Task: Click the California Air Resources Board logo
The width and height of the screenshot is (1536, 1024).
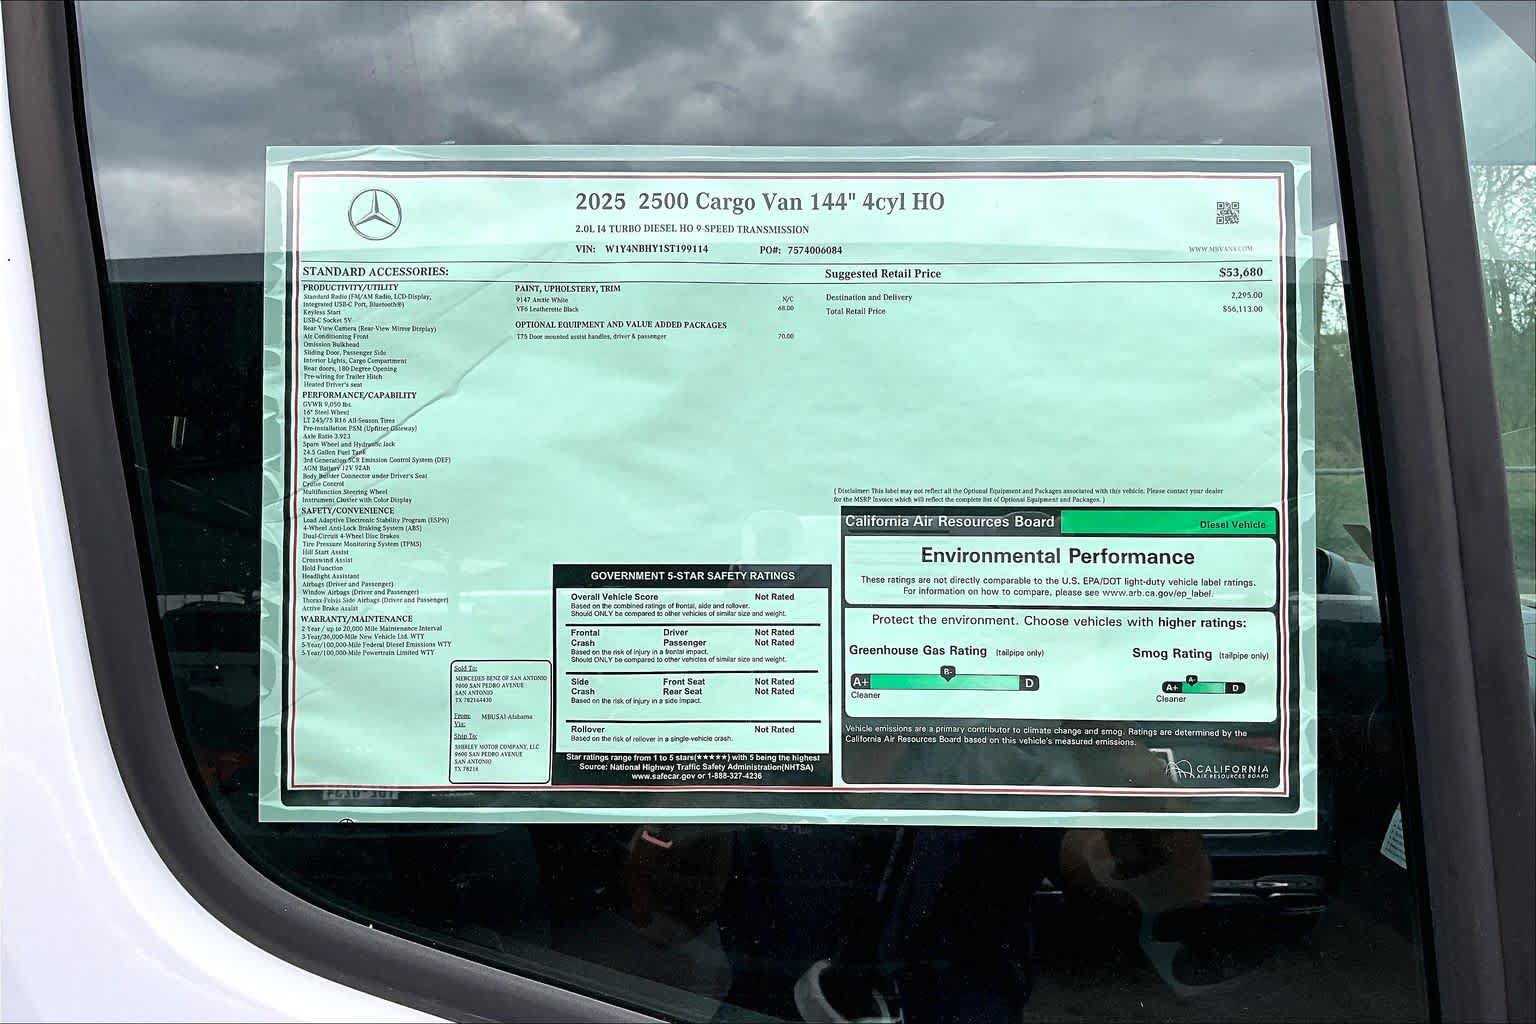Action: [x=1217, y=771]
